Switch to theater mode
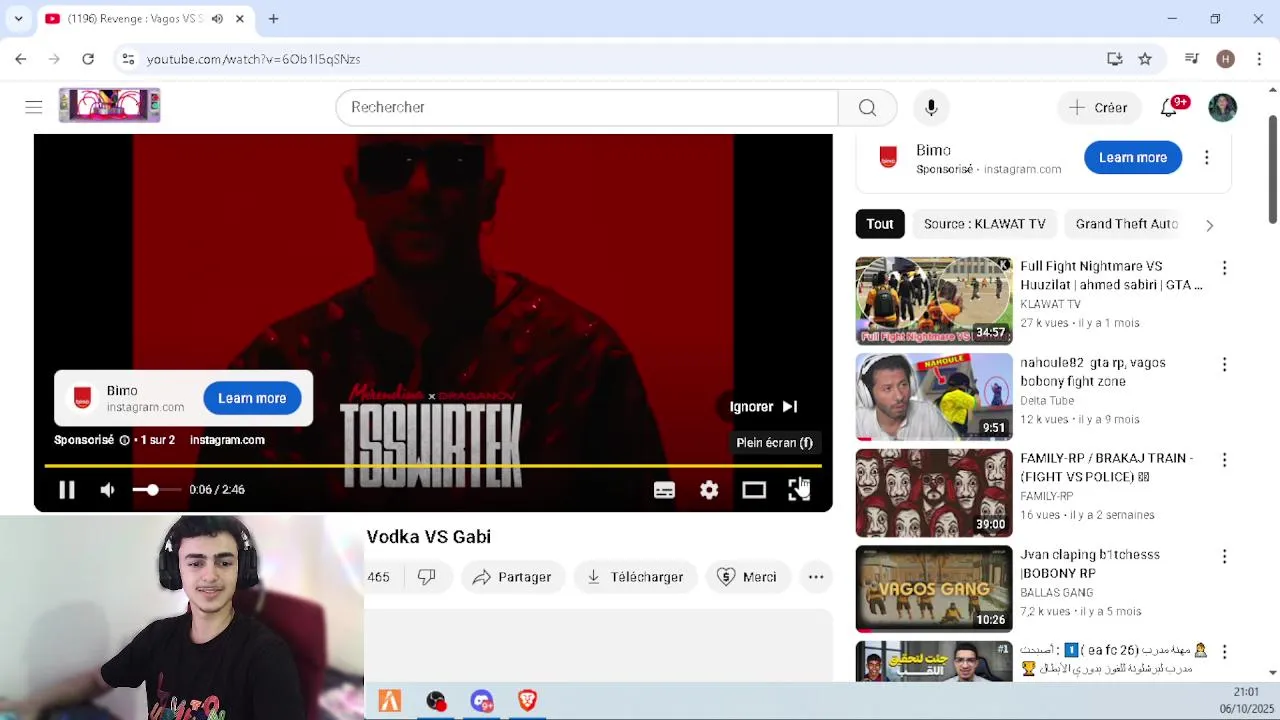Image resolution: width=1280 pixels, height=720 pixels. tap(754, 490)
